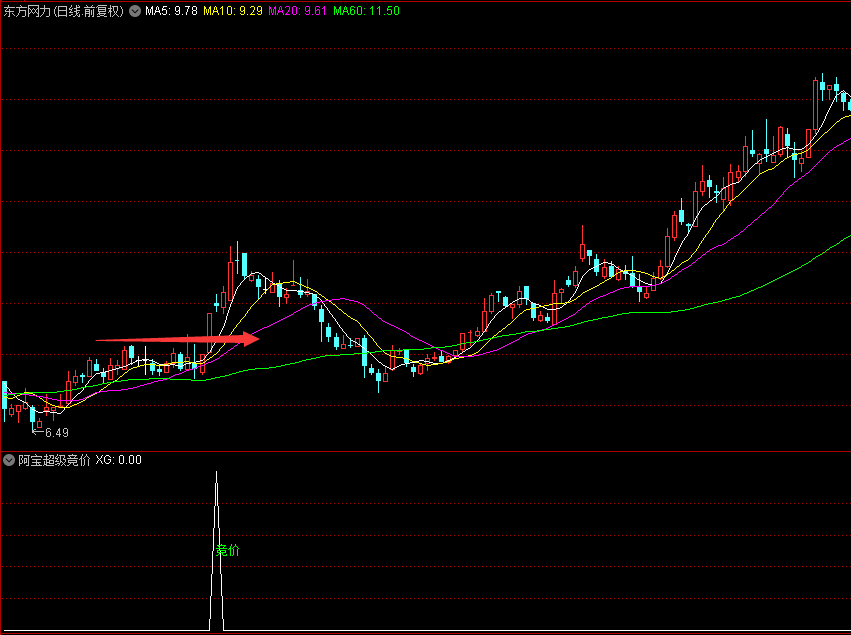Click the 6.49 lowest price marker
This screenshot has width=851, height=635.
tap(56, 433)
